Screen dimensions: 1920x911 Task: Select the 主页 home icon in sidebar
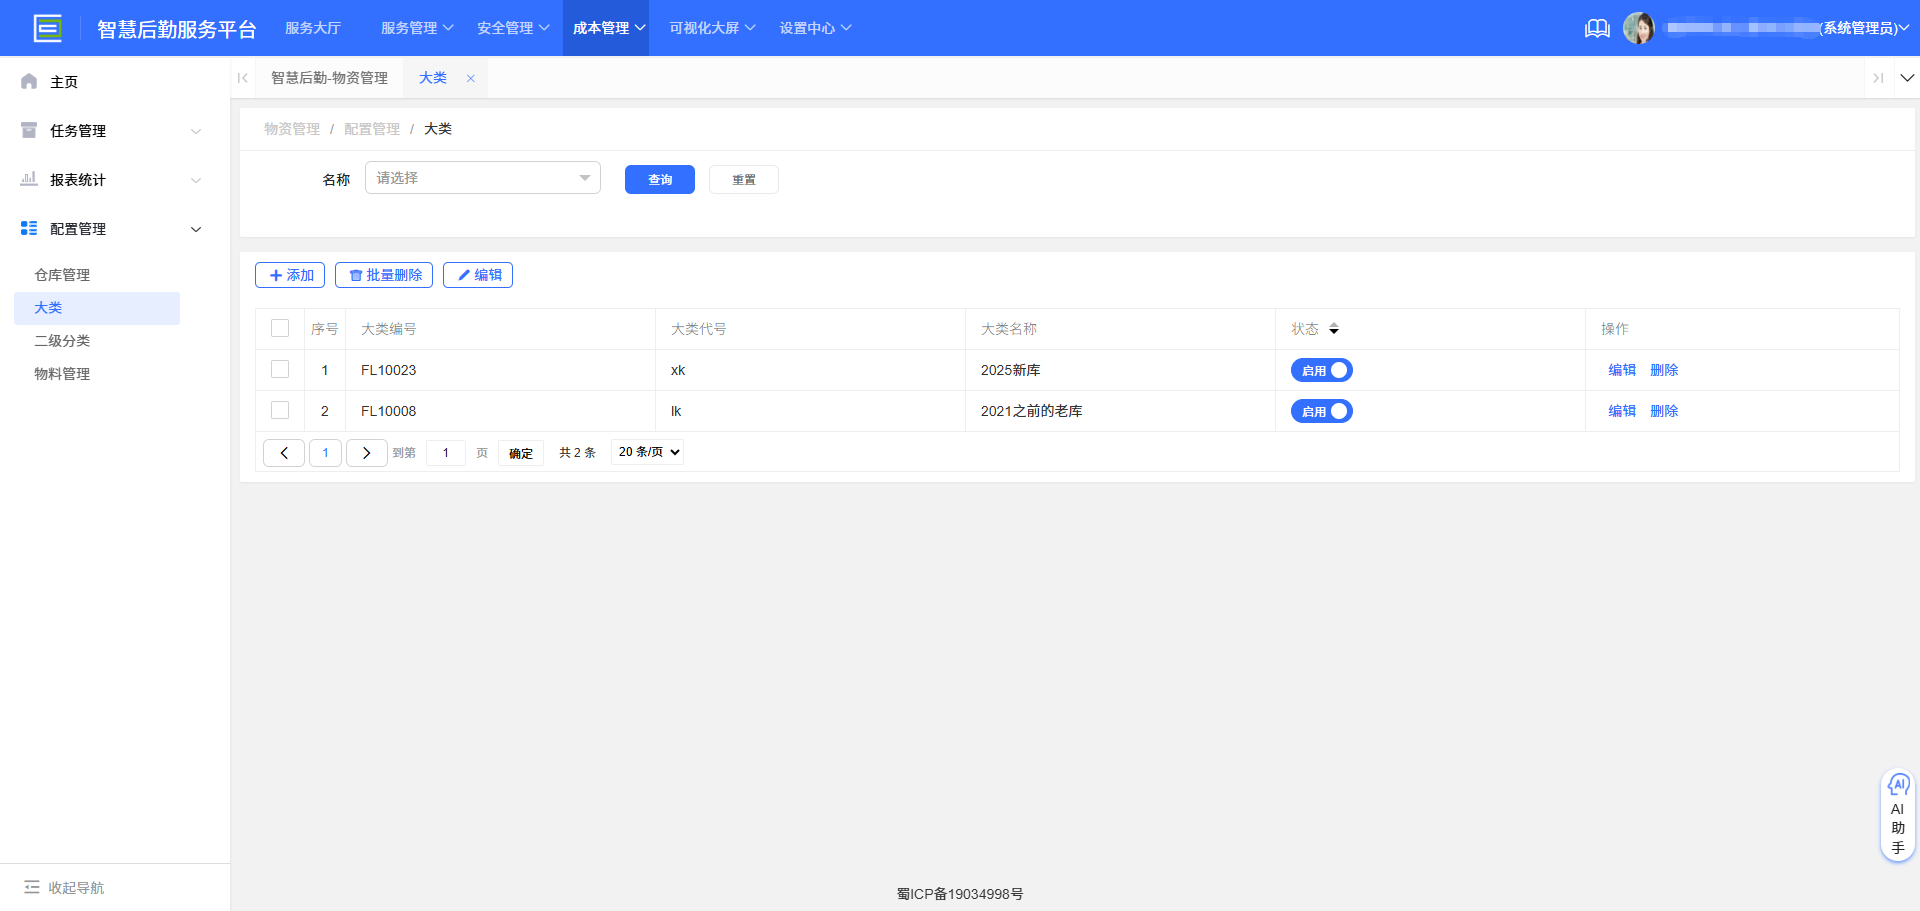(28, 81)
